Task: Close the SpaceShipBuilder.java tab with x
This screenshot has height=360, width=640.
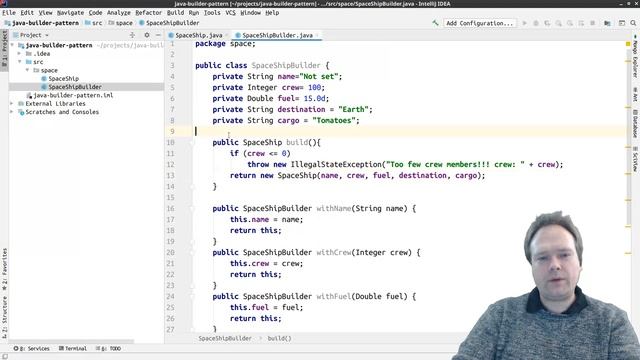Action: click(x=317, y=36)
